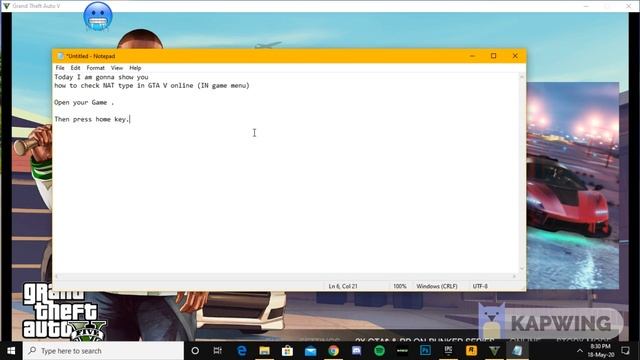Open the Action Center notifications
Viewport: 640px width, 360px height.
pyautogui.click(x=625, y=351)
